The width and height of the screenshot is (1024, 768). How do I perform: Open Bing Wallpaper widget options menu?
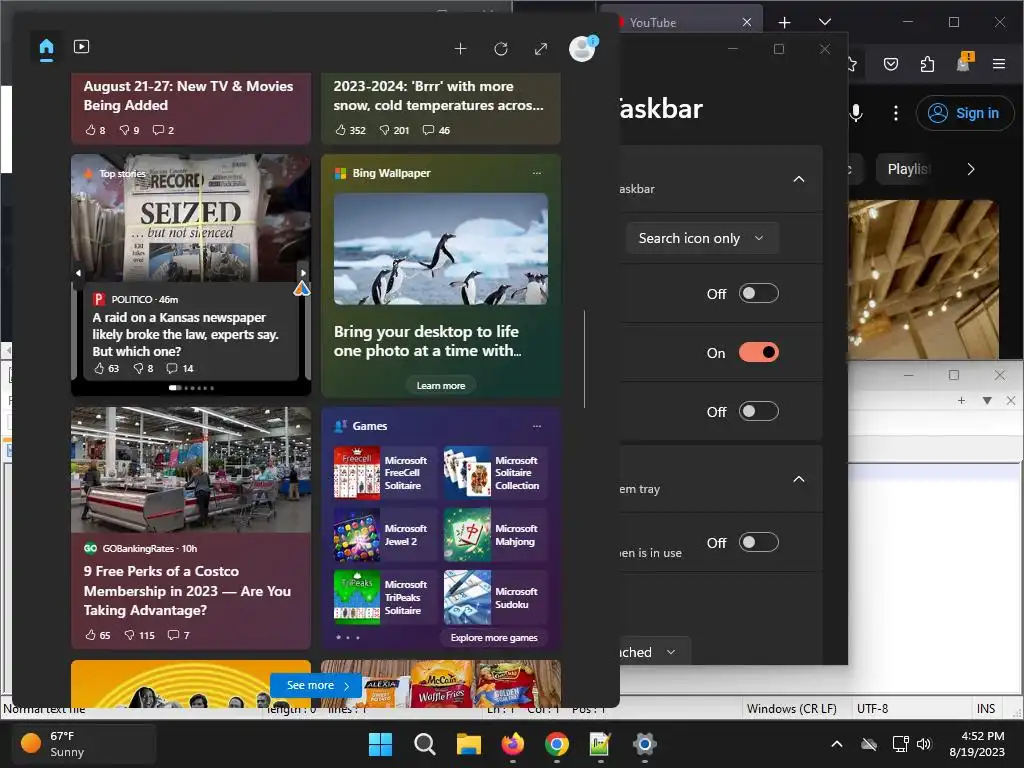pos(537,173)
